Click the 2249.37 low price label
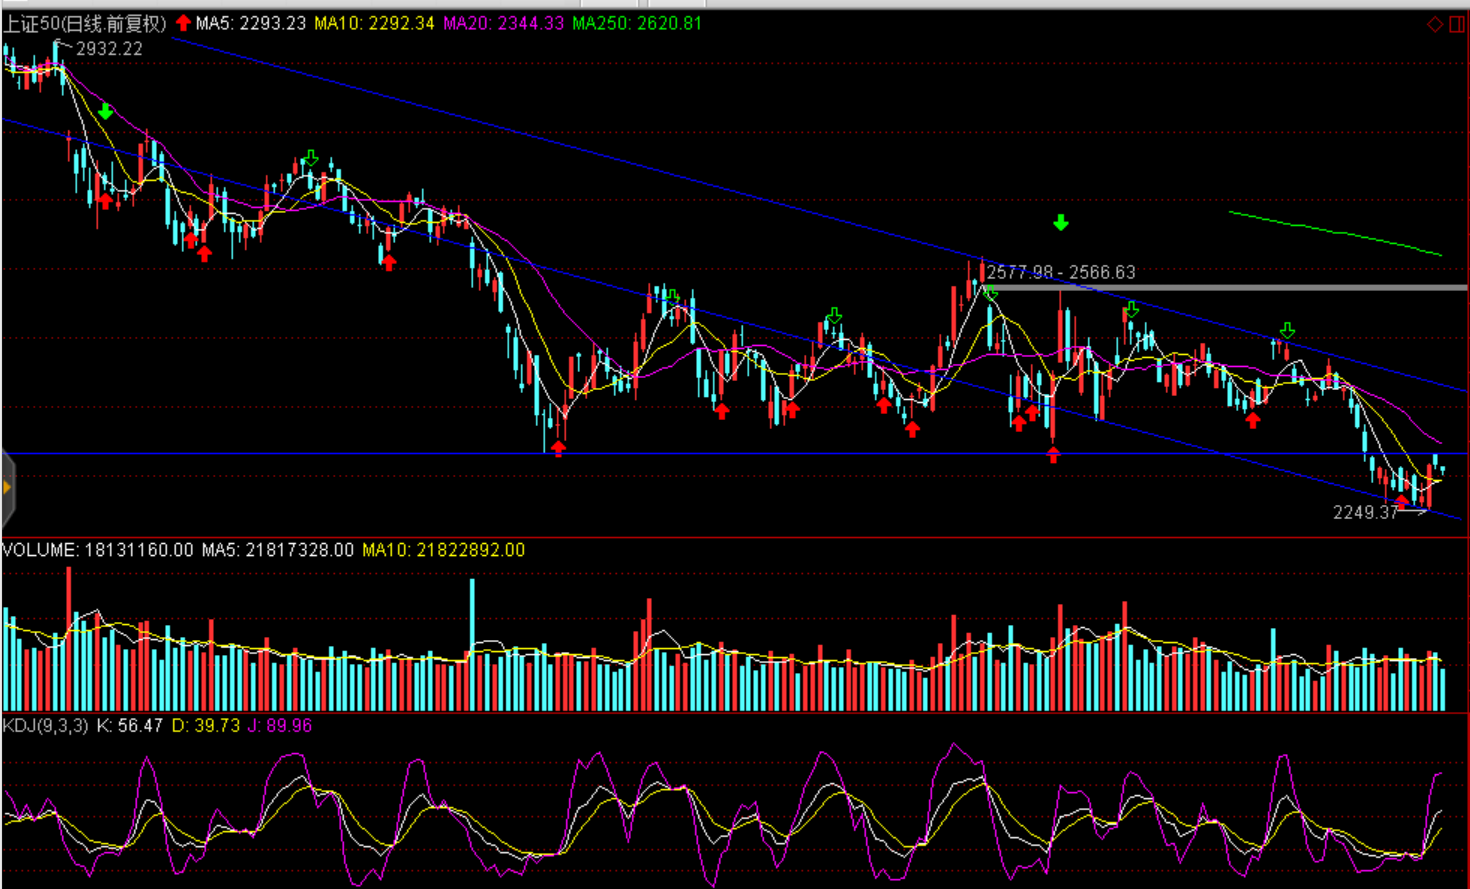Viewport: 1470px width, 889px height. (x=1365, y=512)
